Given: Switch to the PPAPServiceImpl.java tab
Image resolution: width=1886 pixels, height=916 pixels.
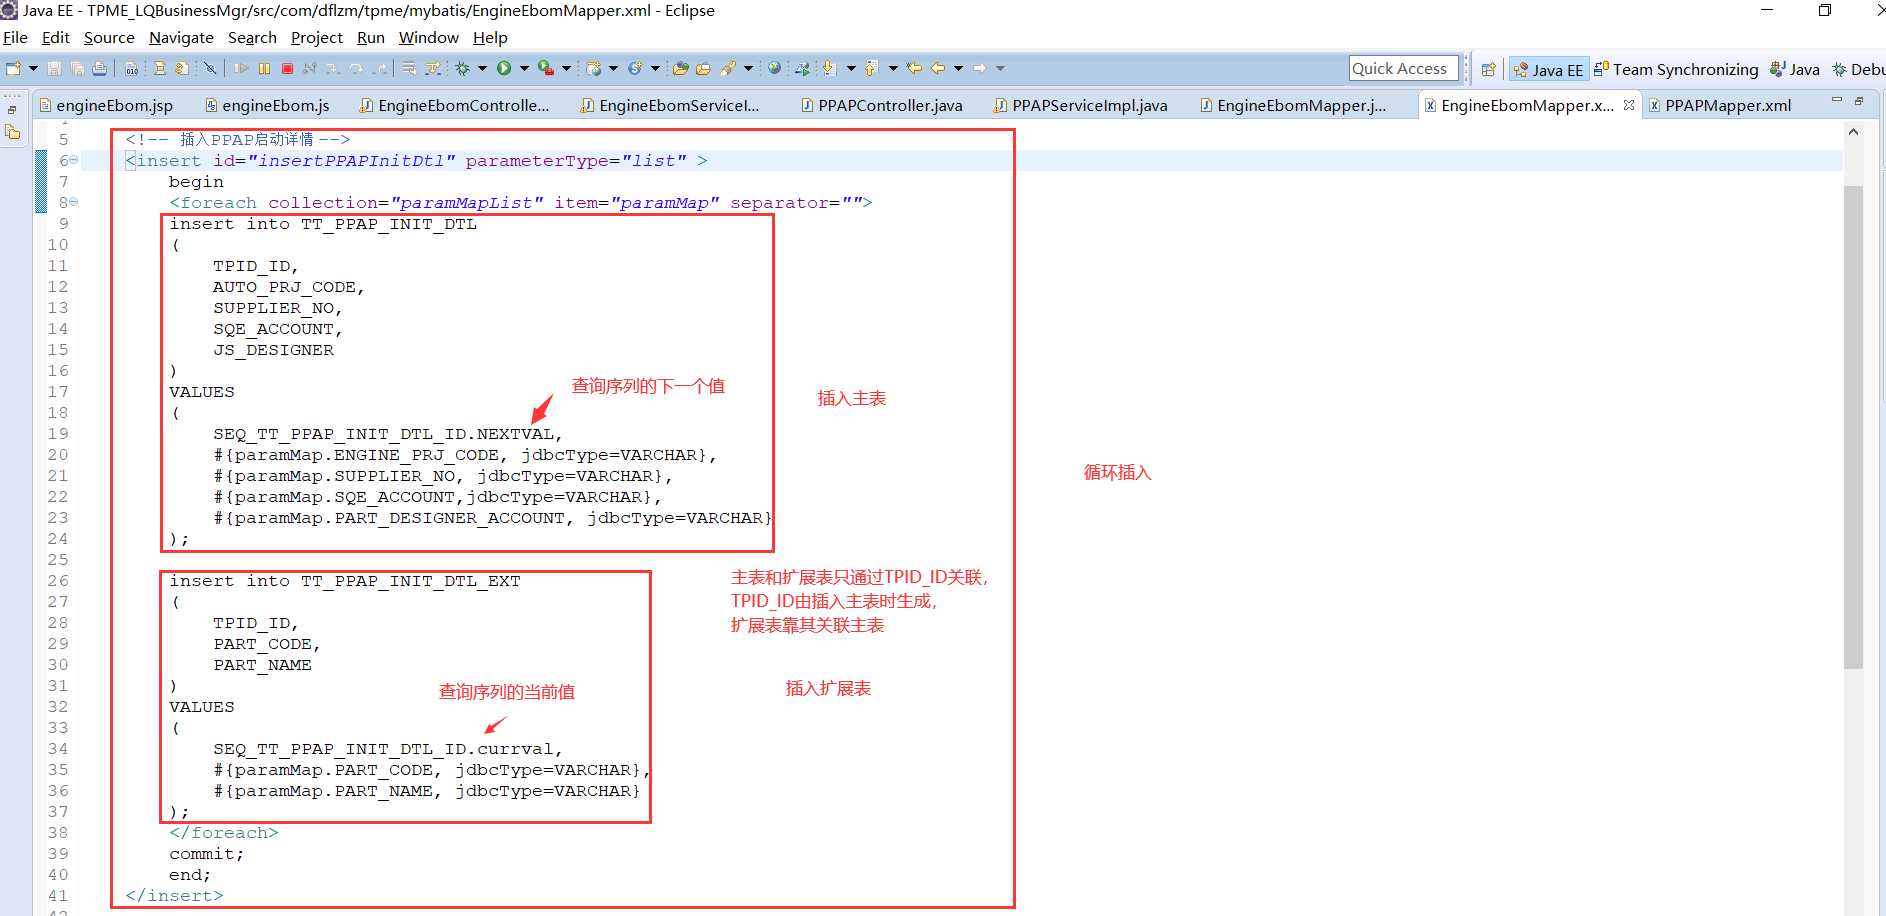Looking at the screenshot, I should 1080,105.
